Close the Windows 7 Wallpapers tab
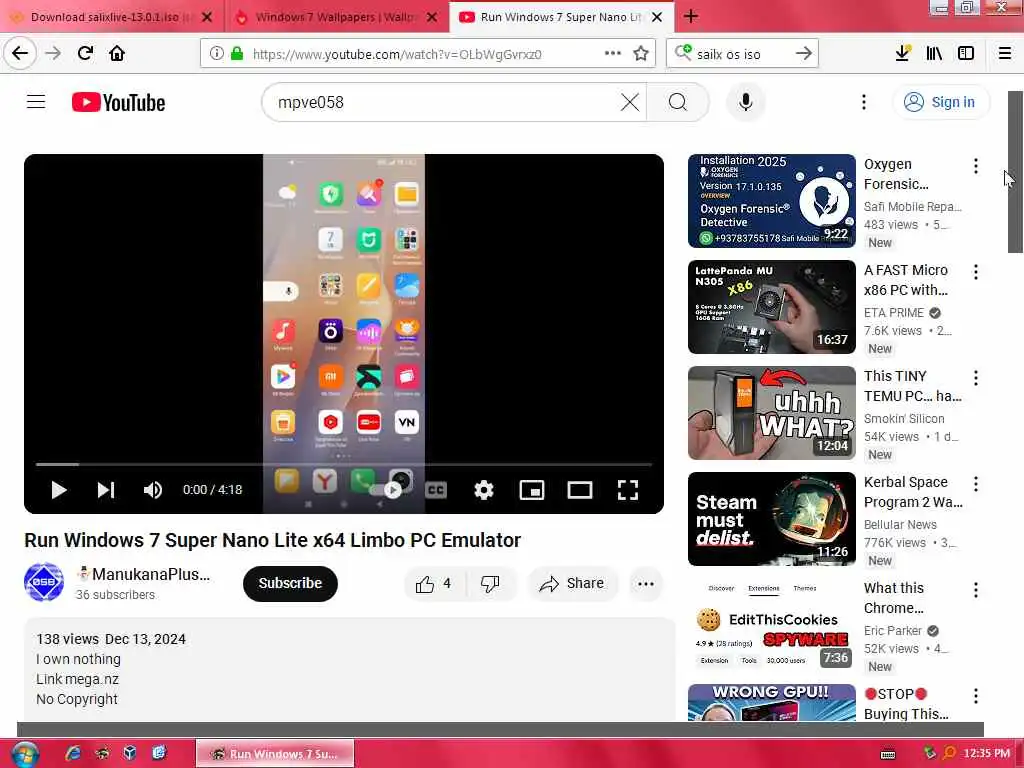The image size is (1024, 768). click(432, 17)
